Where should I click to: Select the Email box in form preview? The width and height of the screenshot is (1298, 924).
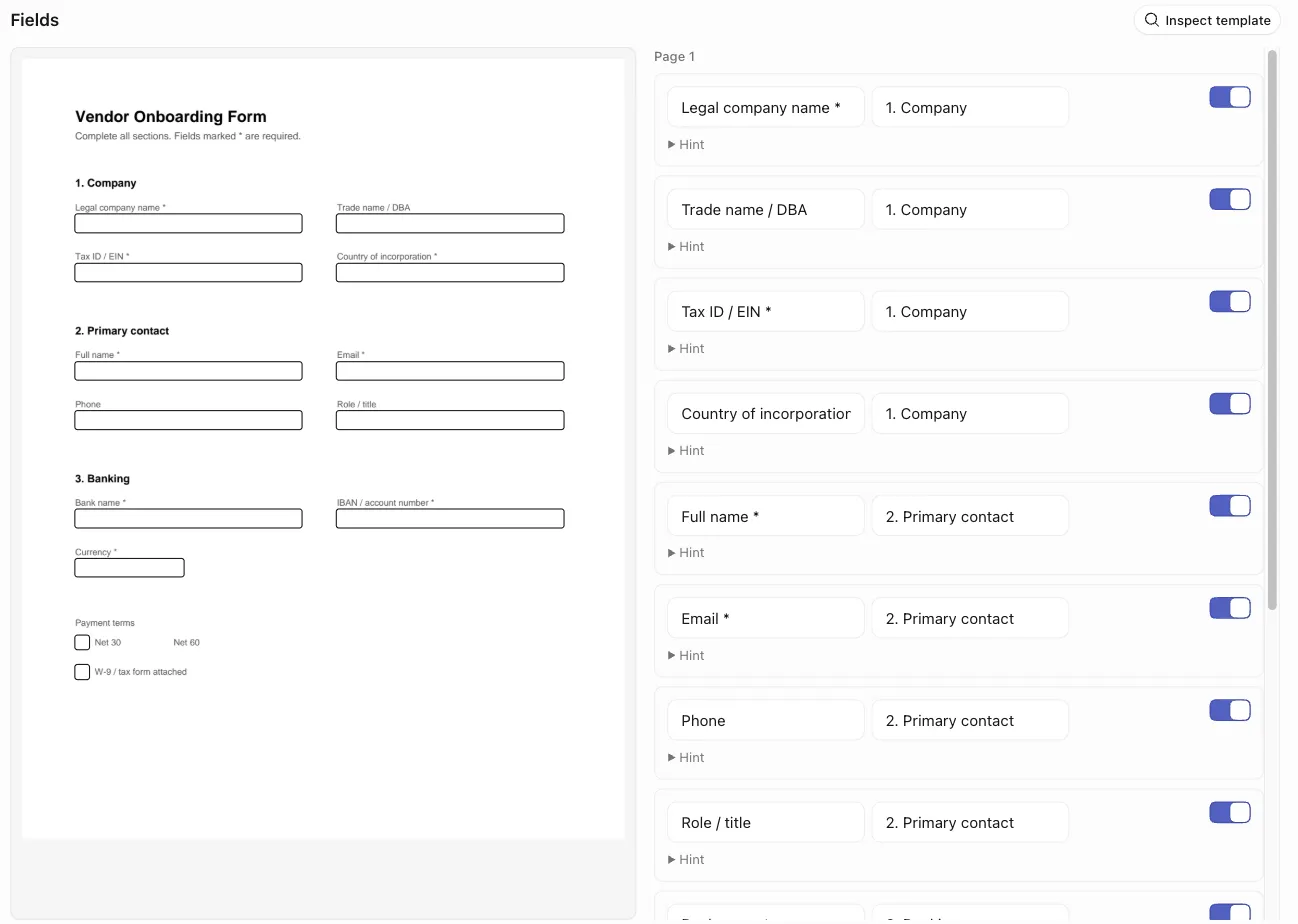tap(450, 371)
